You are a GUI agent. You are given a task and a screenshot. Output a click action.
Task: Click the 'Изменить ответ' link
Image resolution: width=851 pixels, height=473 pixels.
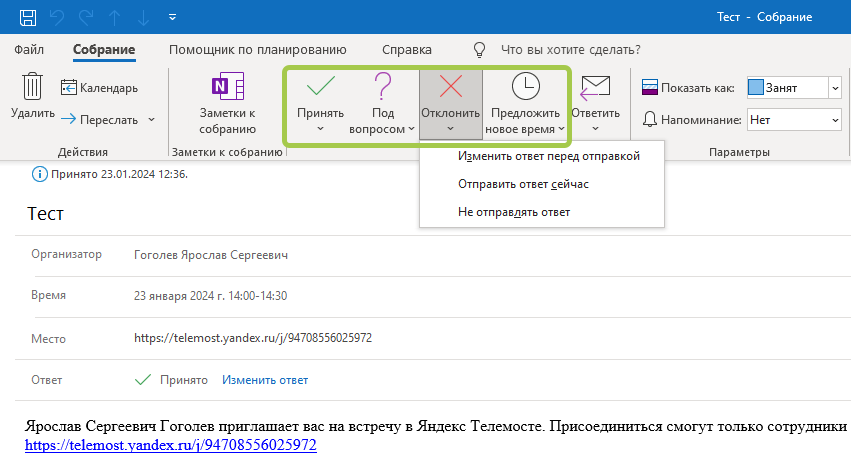point(265,380)
